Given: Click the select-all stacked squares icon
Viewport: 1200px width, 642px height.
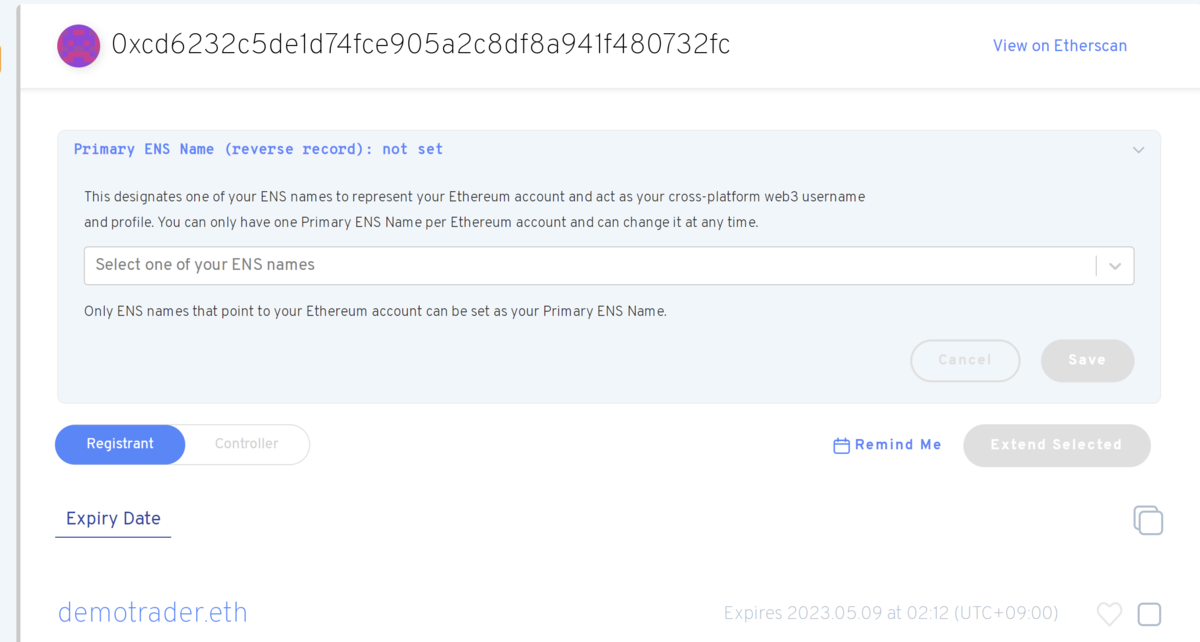Looking at the screenshot, I should tap(1148, 520).
